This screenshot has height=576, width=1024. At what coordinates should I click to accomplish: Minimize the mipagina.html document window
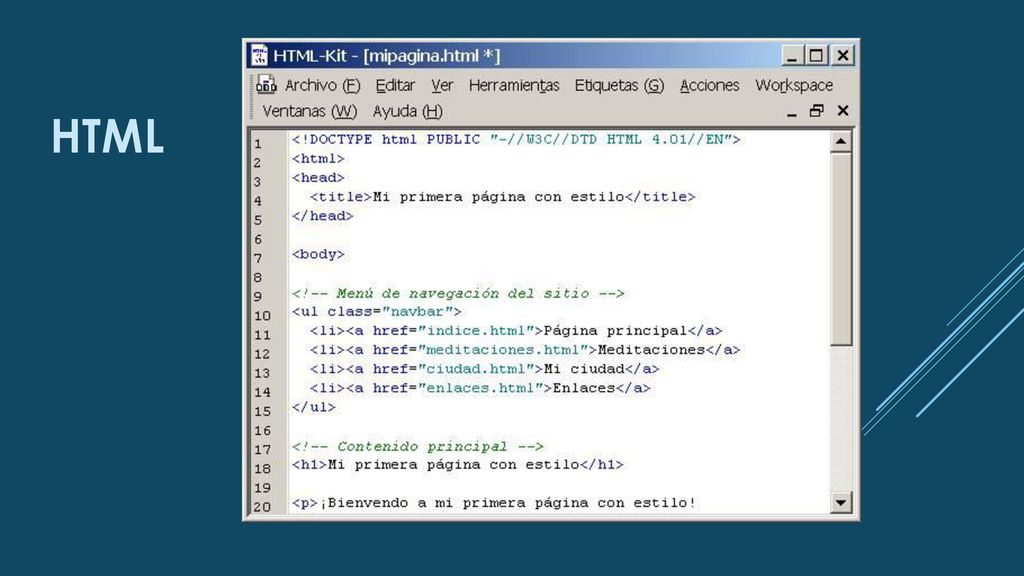coord(792,112)
